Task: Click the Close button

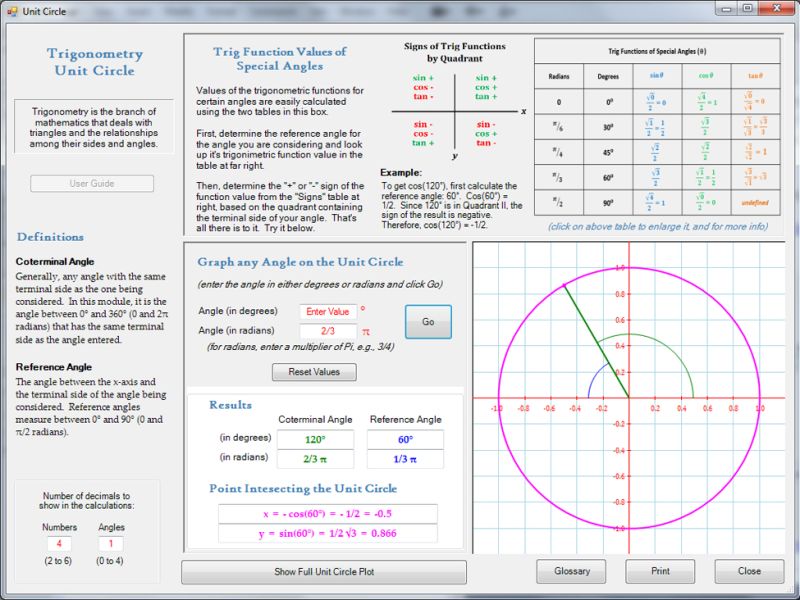Action: coord(748,571)
